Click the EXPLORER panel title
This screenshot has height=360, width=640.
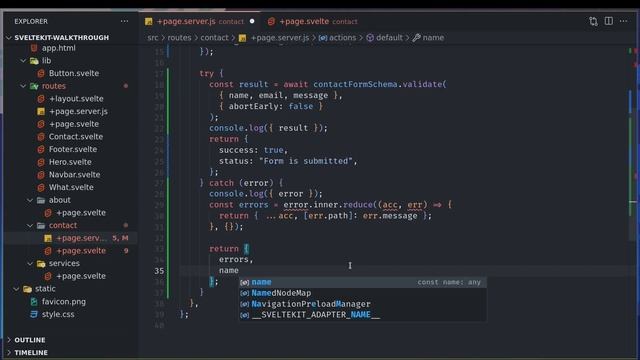[31, 21]
